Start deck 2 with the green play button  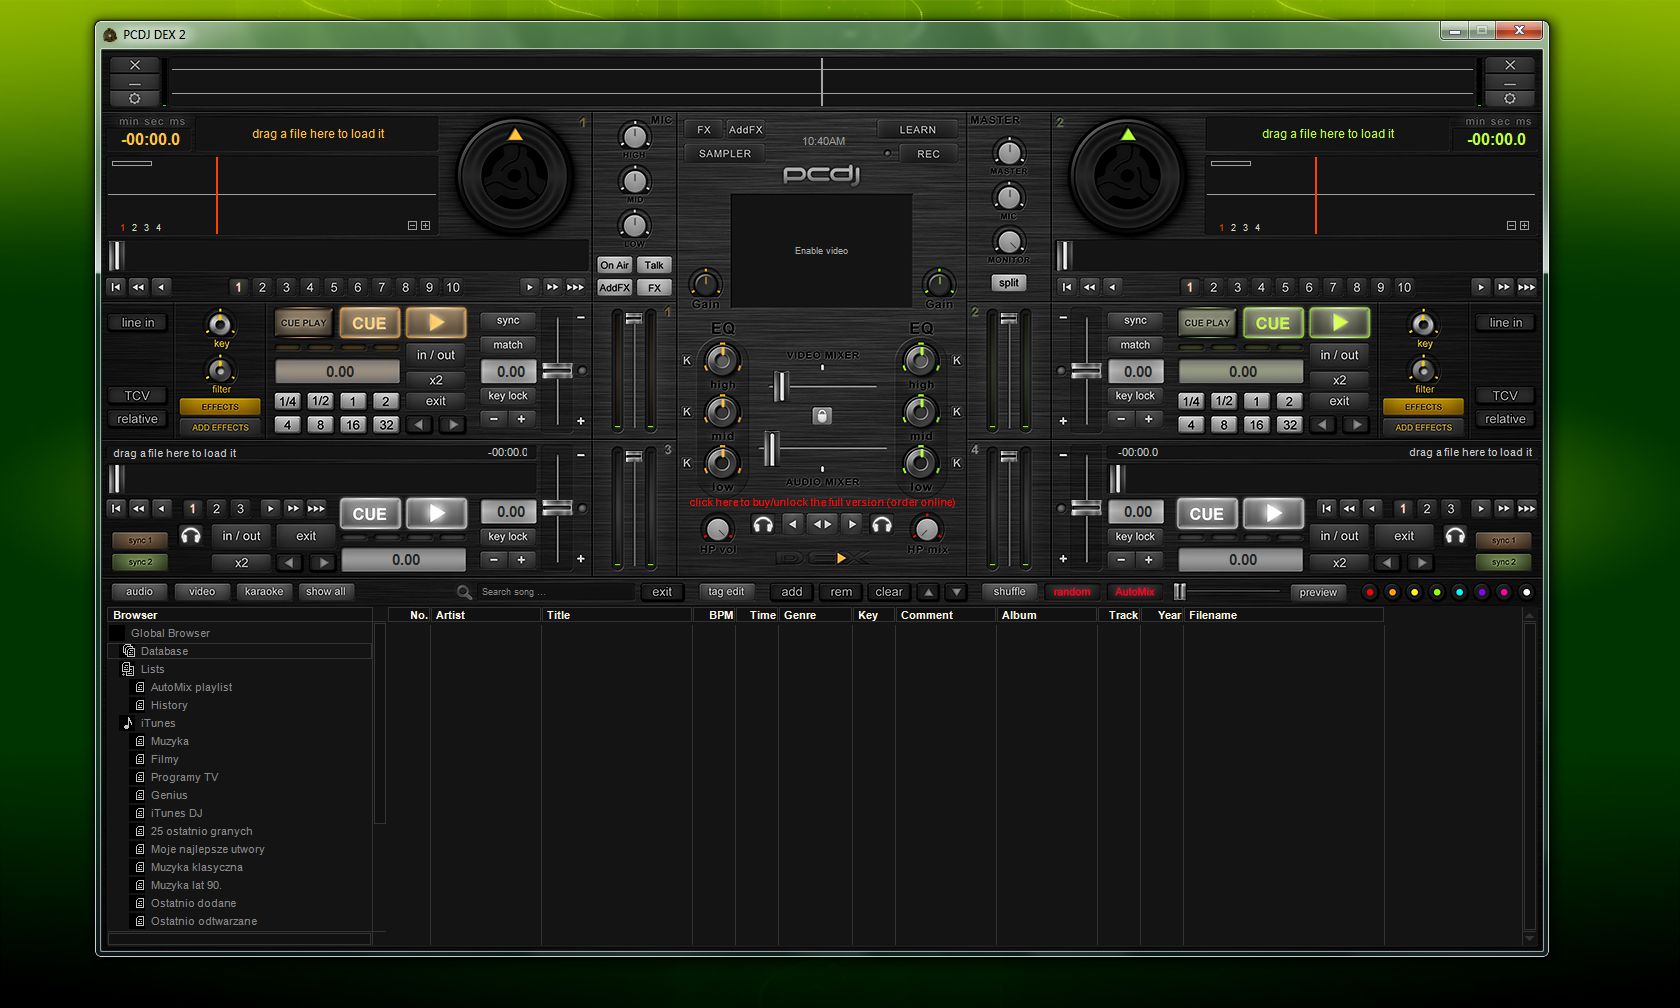point(1339,323)
